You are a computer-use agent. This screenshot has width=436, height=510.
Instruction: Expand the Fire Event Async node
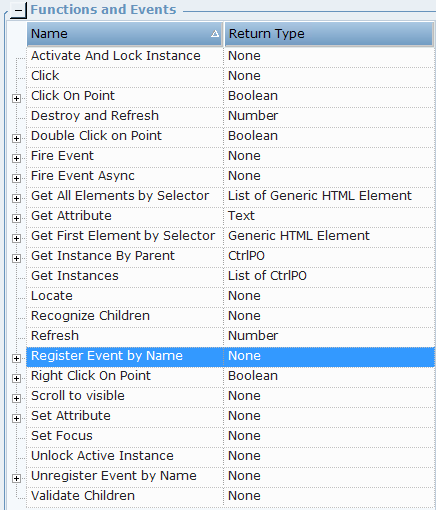(x=16, y=178)
